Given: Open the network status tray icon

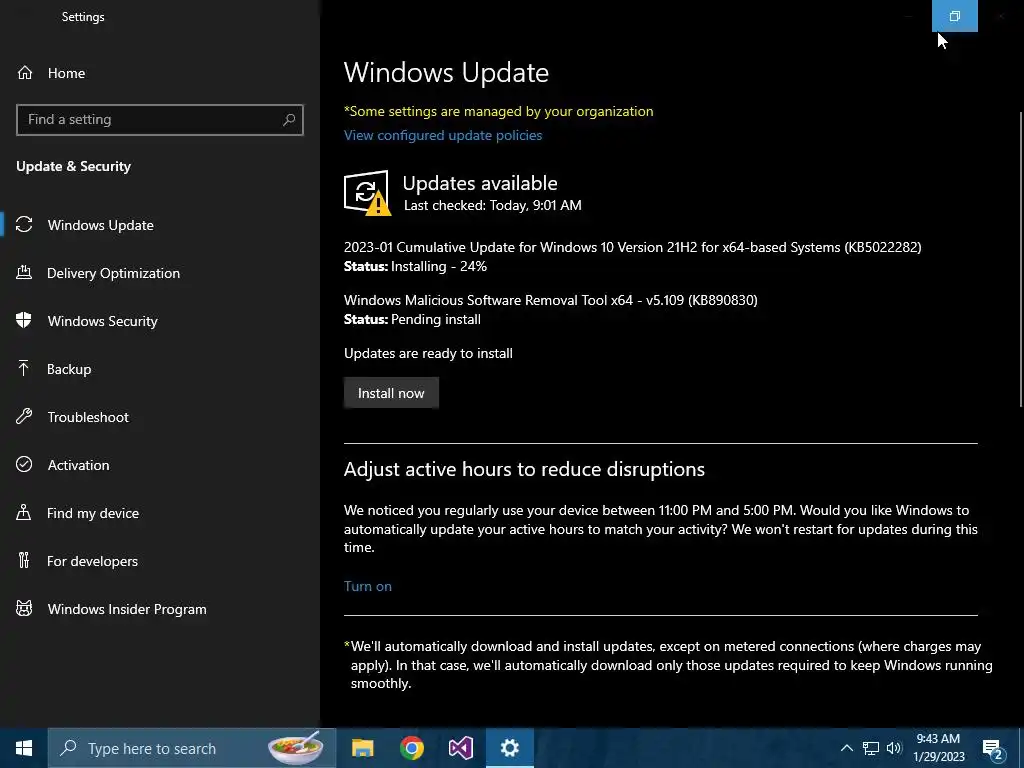Looking at the screenshot, I should 871,748.
